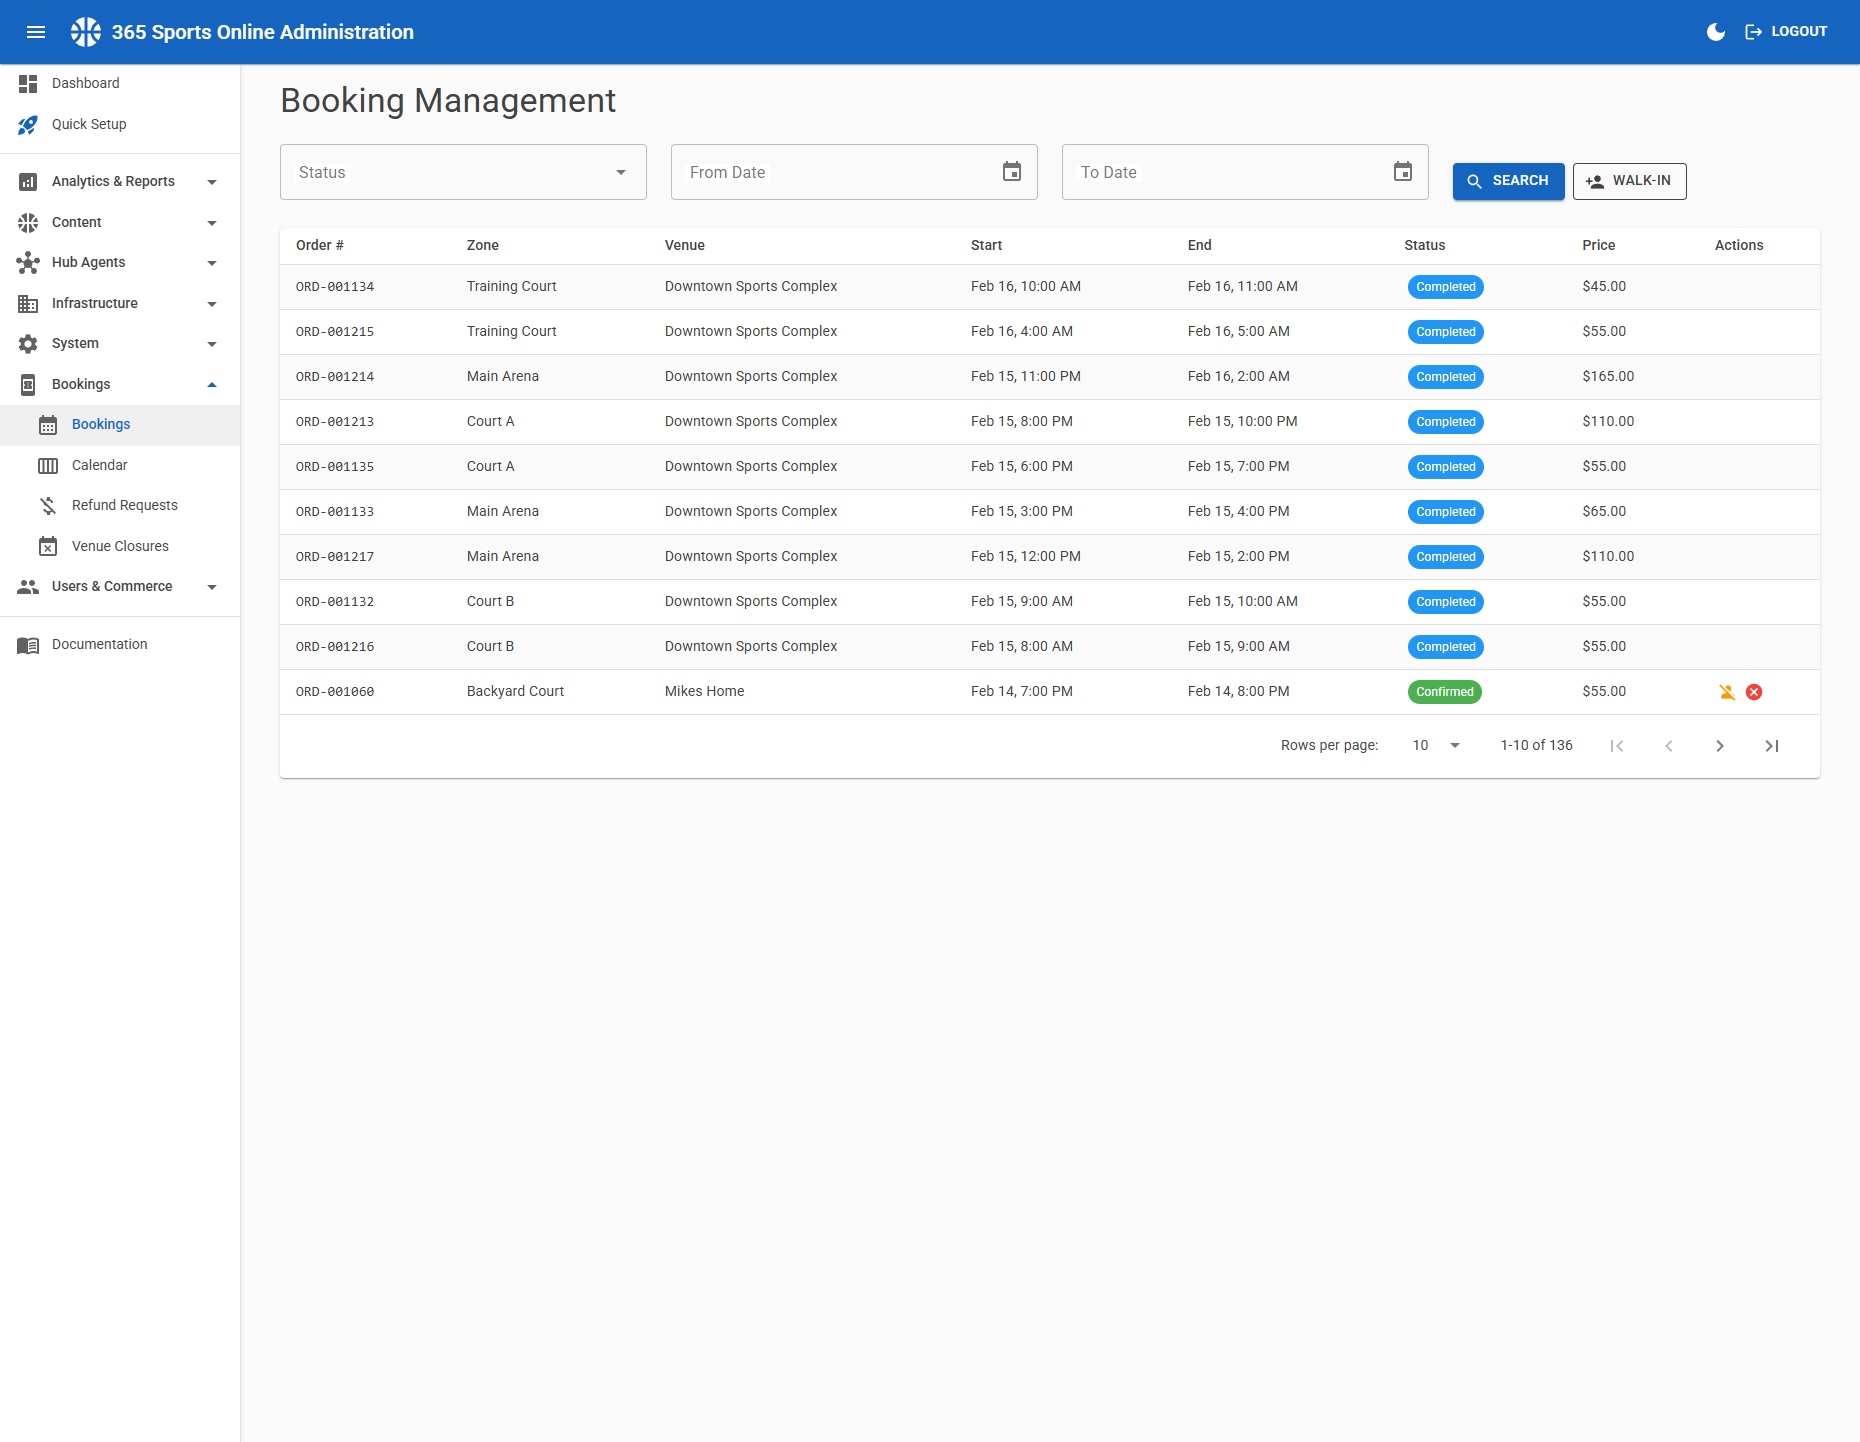Screen dimensions: 1860x1442
Task: Go to the next results page
Action: tap(1720, 746)
